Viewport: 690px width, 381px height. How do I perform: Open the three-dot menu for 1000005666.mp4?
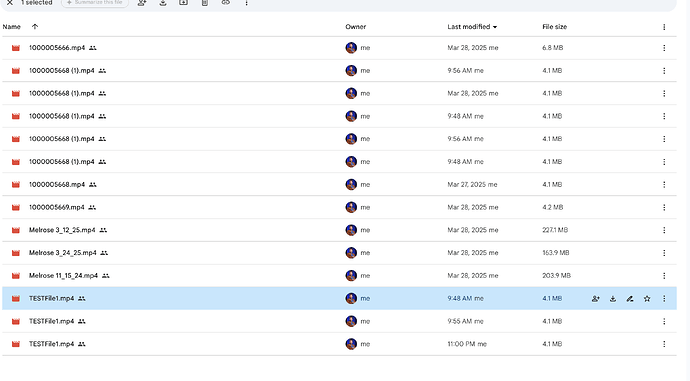(664, 48)
